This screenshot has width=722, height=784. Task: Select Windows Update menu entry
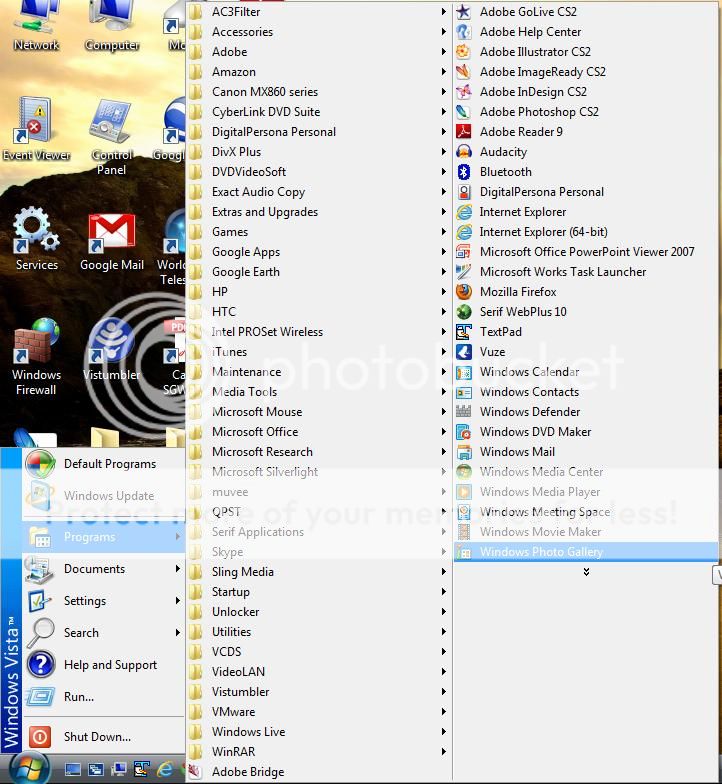(104, 496)
